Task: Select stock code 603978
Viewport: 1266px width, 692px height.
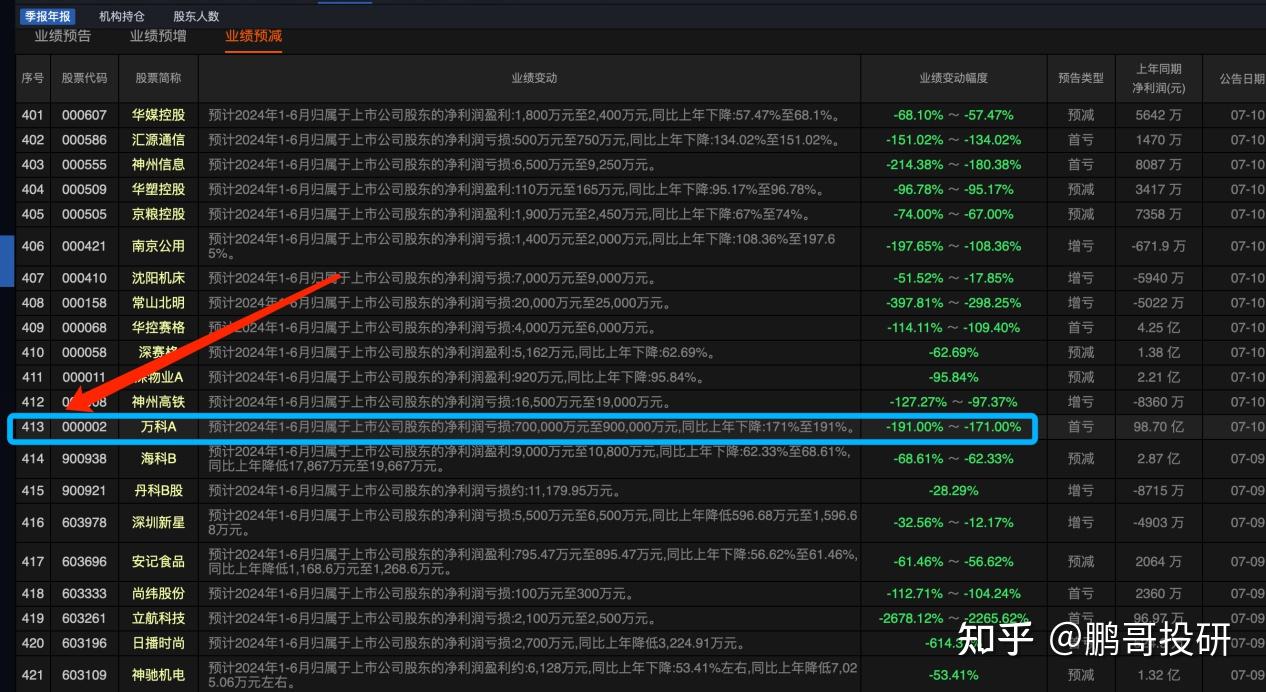Action: (84, 523)
